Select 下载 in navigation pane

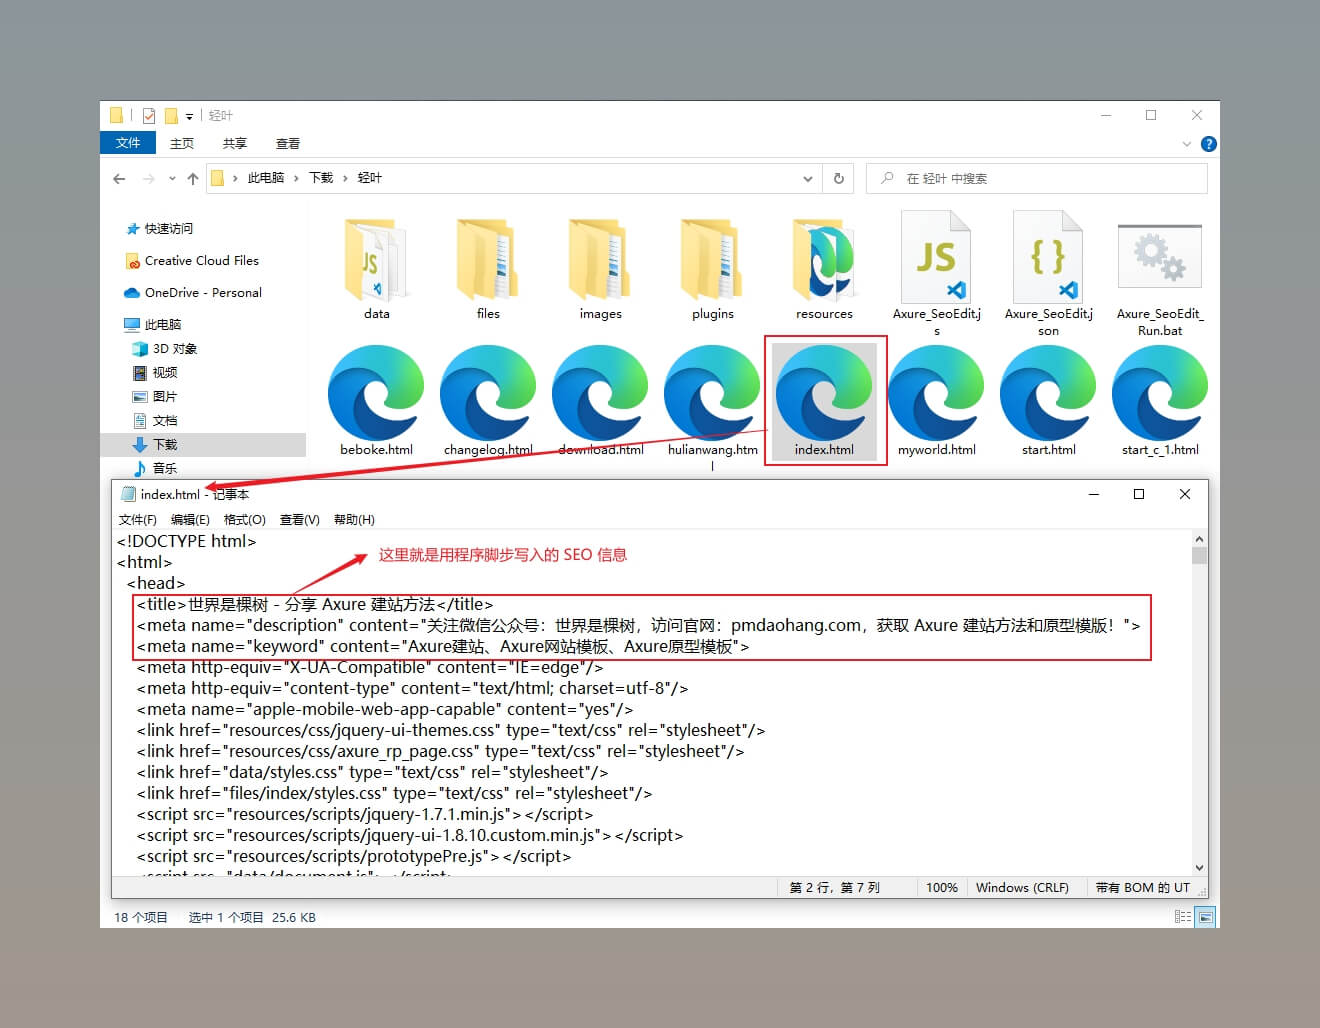[x=203, y=444]
